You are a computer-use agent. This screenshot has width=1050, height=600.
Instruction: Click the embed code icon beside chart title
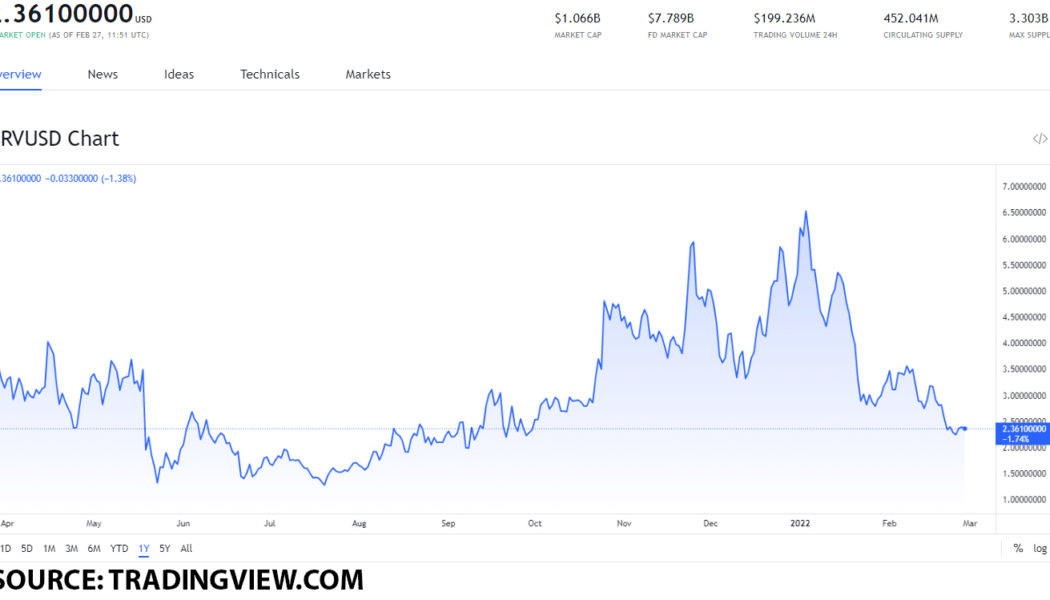coord(1039,139)
